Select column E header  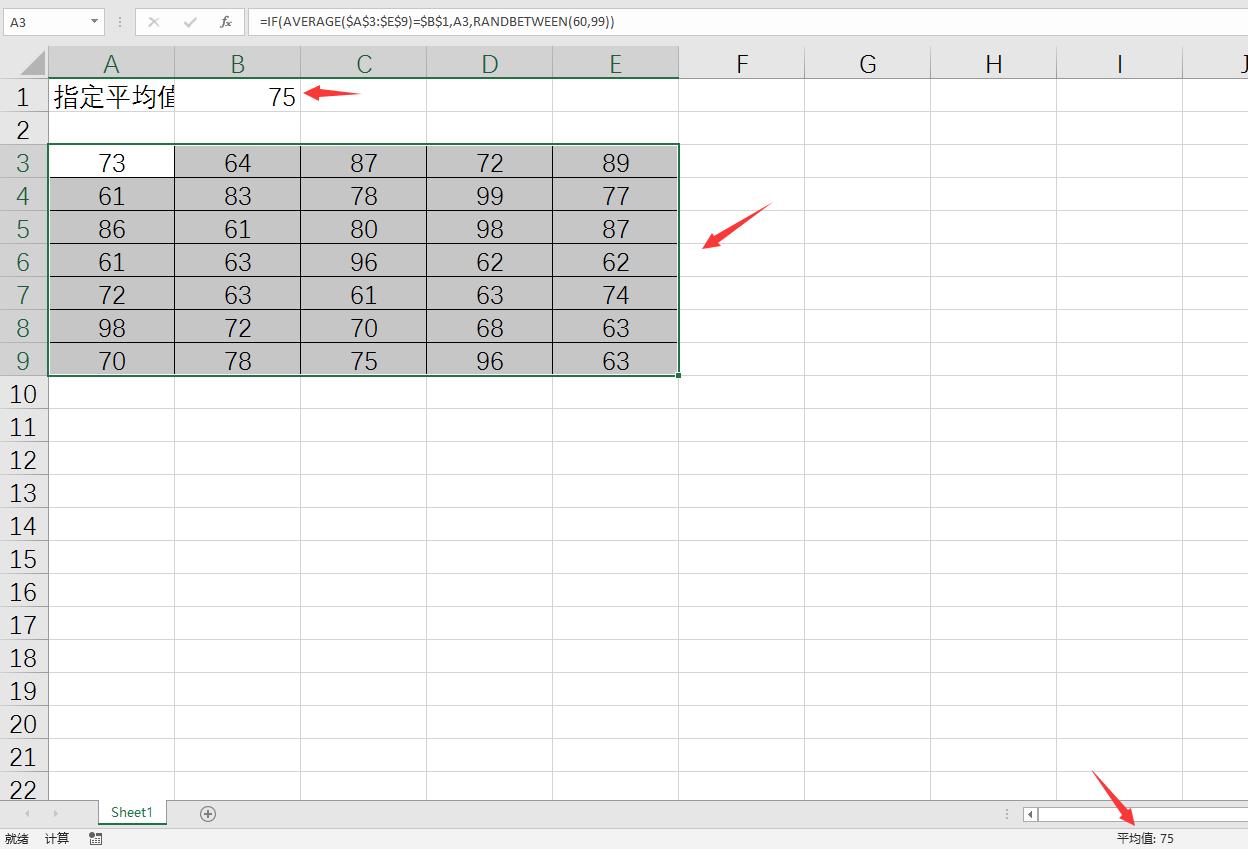click(x=615, y=63)
